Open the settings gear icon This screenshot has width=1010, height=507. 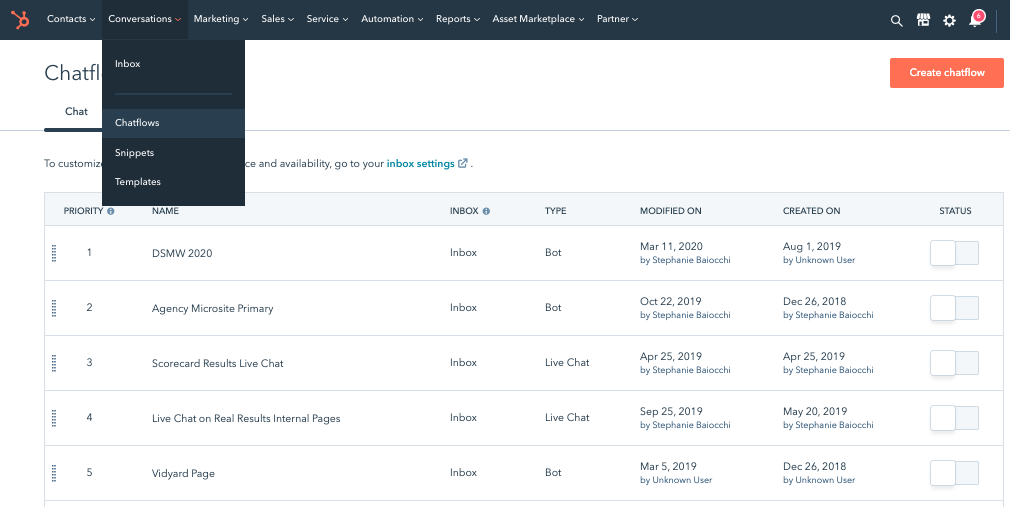pyautogui.click(x=949, y=20)
